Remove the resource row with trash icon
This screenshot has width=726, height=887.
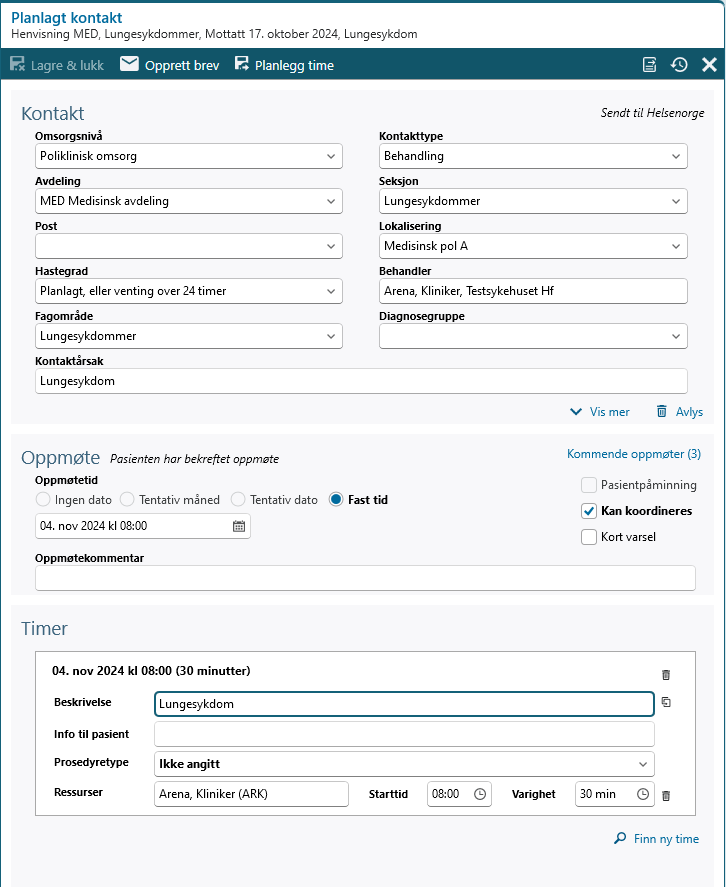(x=666, y=795)
